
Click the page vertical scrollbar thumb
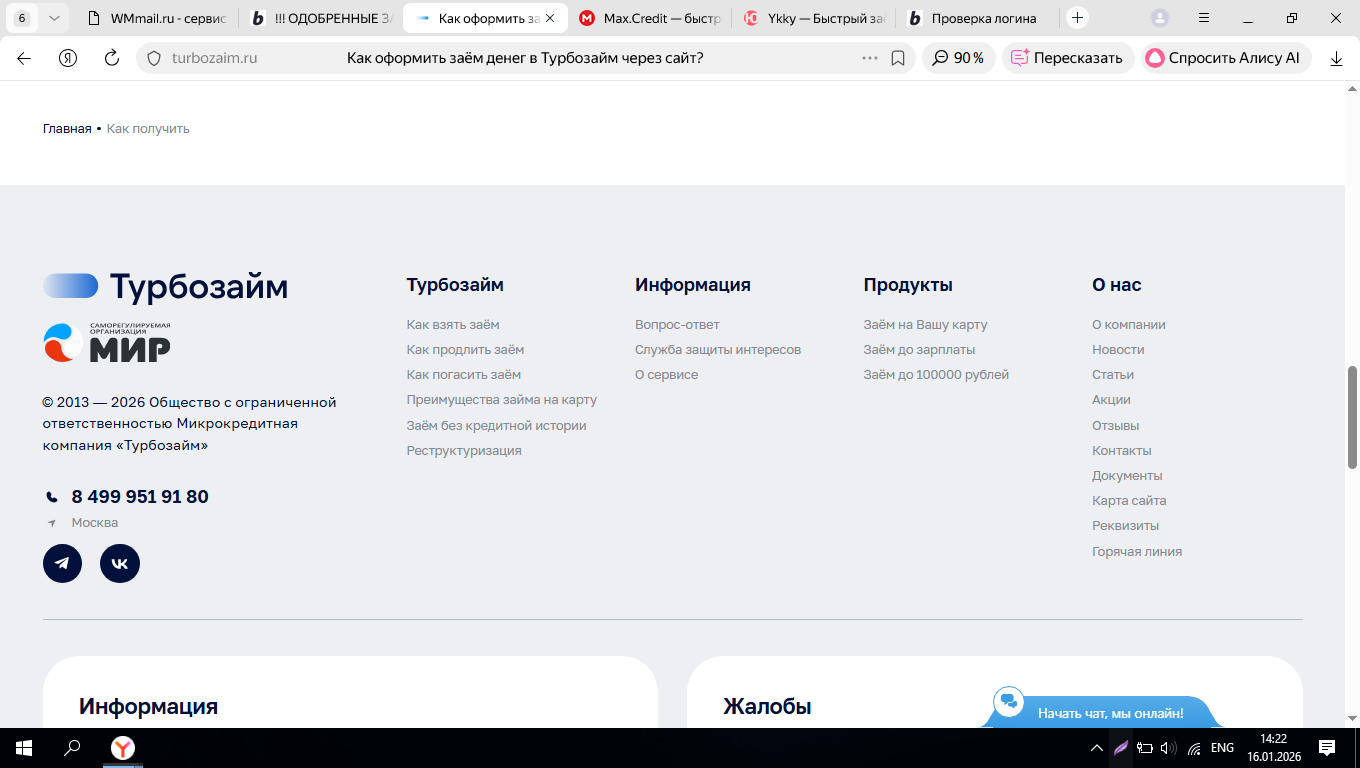(1352, 418)
